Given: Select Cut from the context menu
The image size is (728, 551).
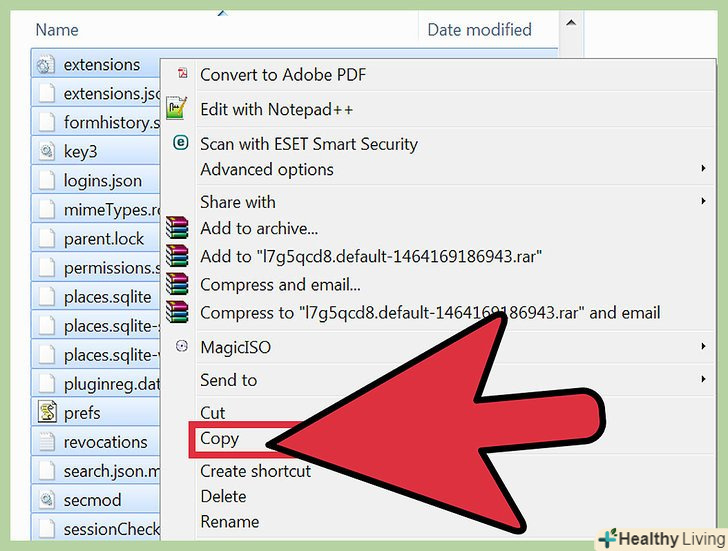Looking at the screenshot, I should [x=213, y=413].
